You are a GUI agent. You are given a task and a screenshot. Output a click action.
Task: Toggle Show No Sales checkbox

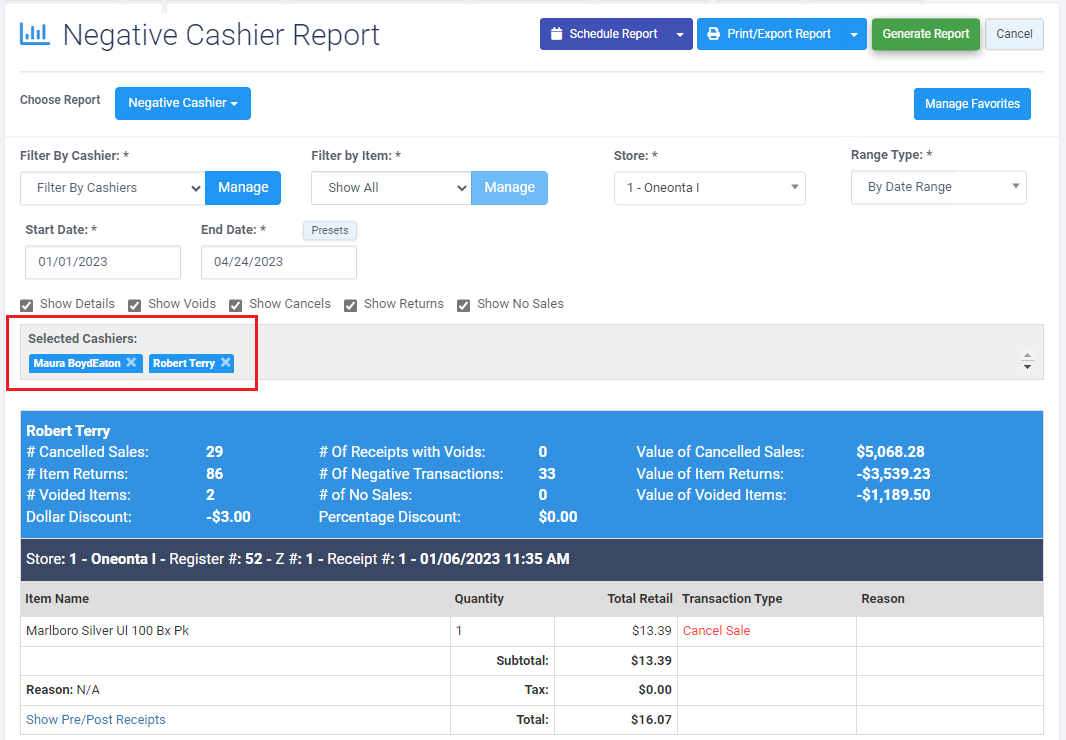coord(464,305)
